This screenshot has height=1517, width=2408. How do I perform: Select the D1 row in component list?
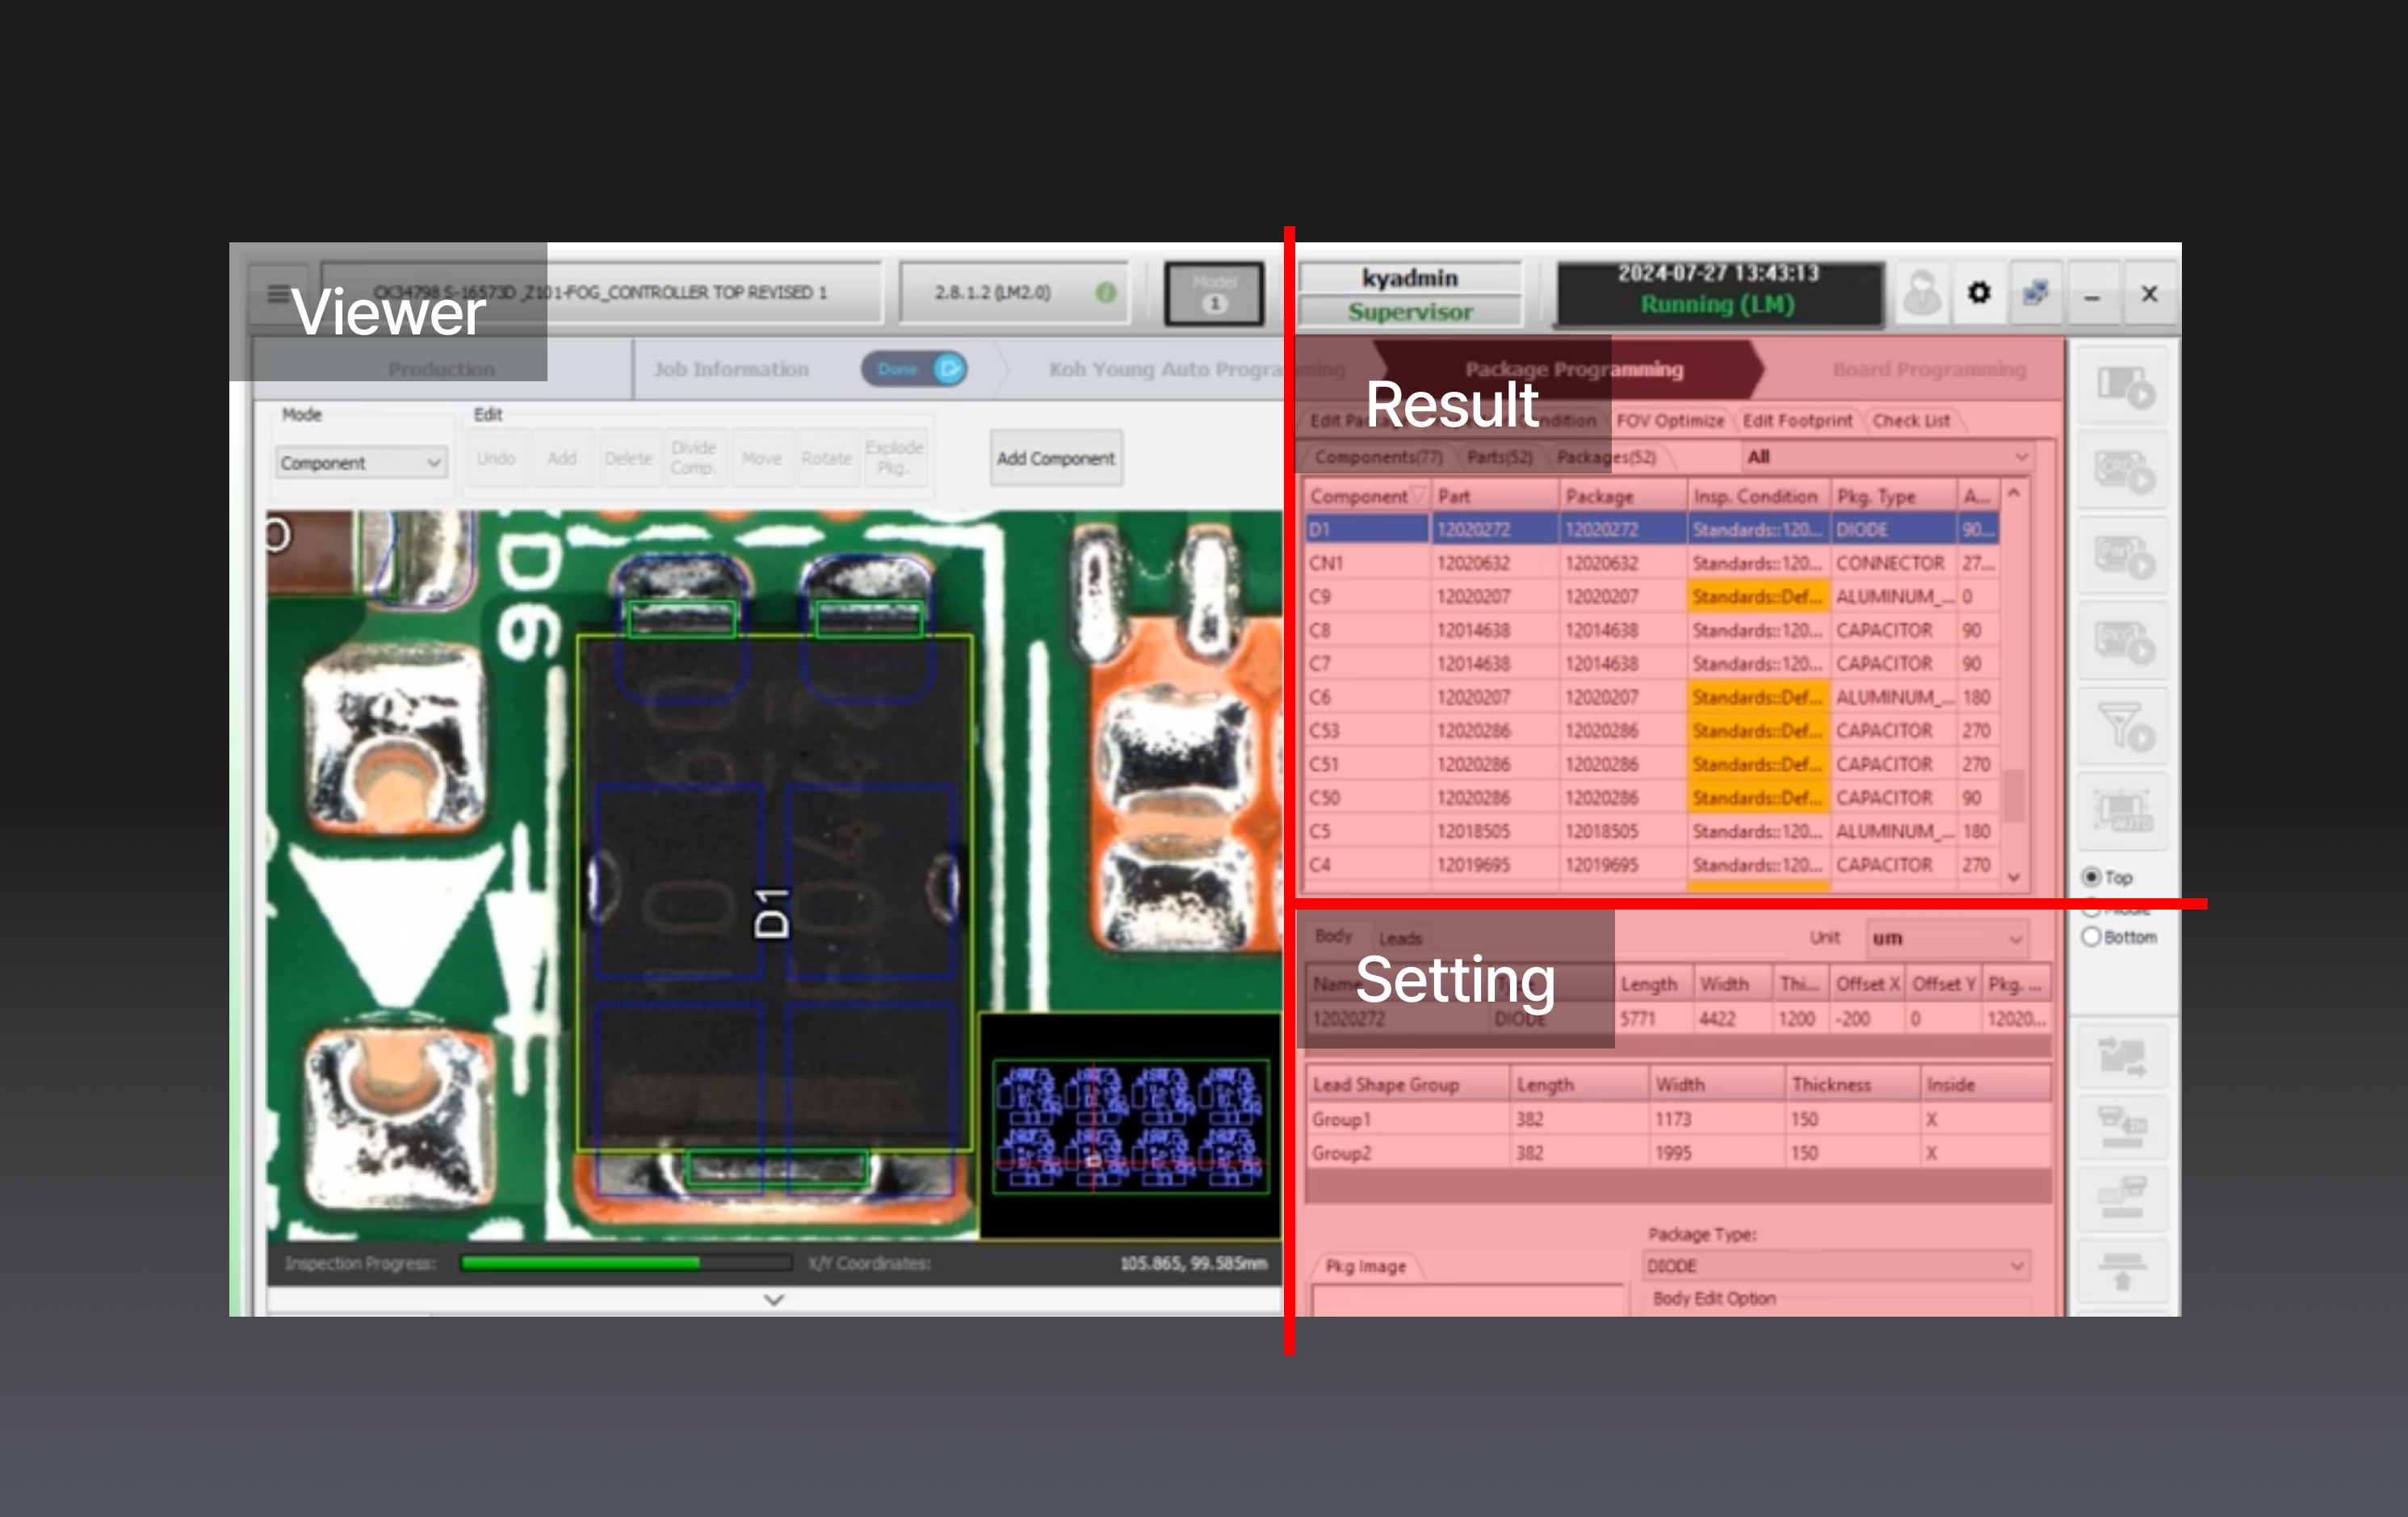(1652, 529)
